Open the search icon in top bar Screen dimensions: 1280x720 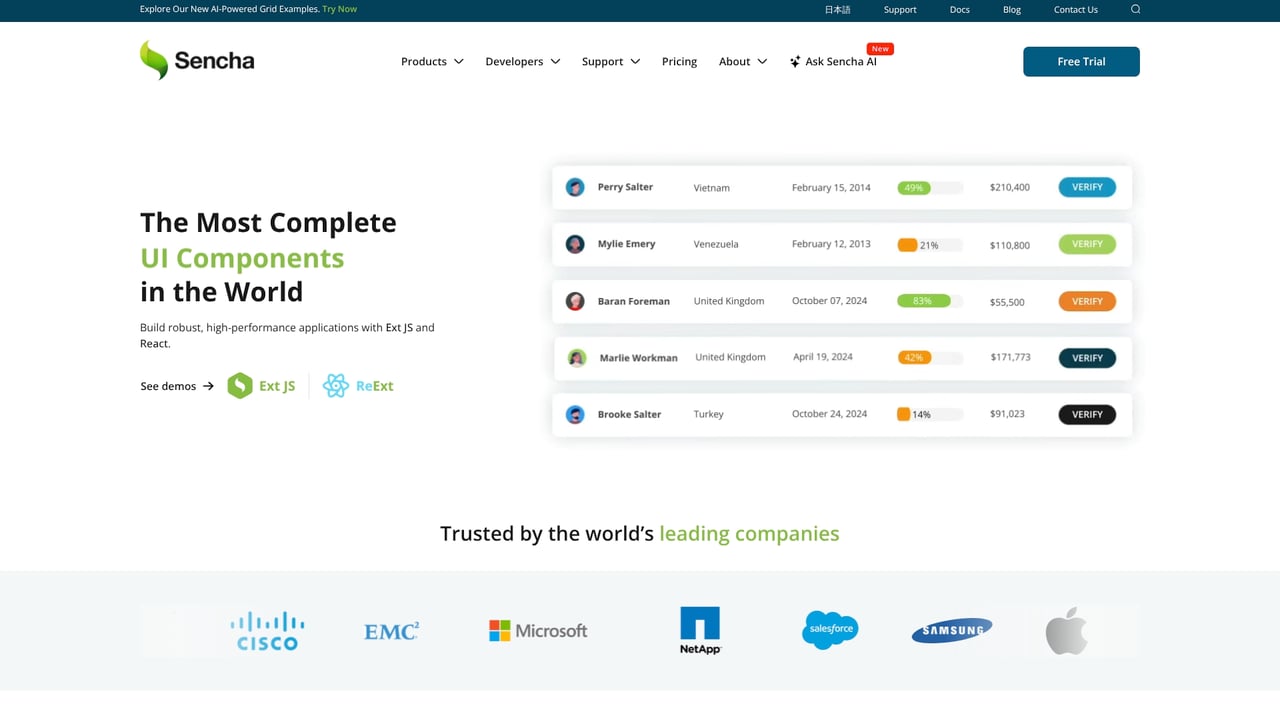click(1135, 9)
